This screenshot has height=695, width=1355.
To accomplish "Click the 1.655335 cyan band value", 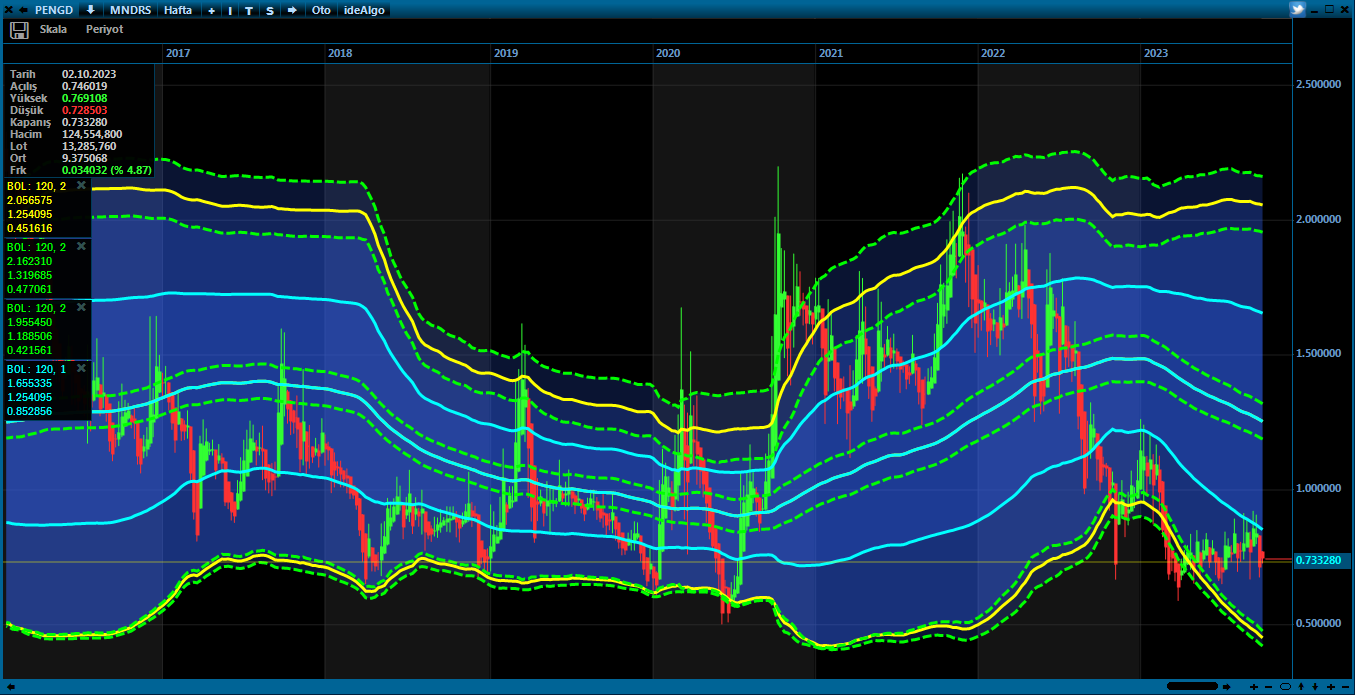I will (29, 383).
